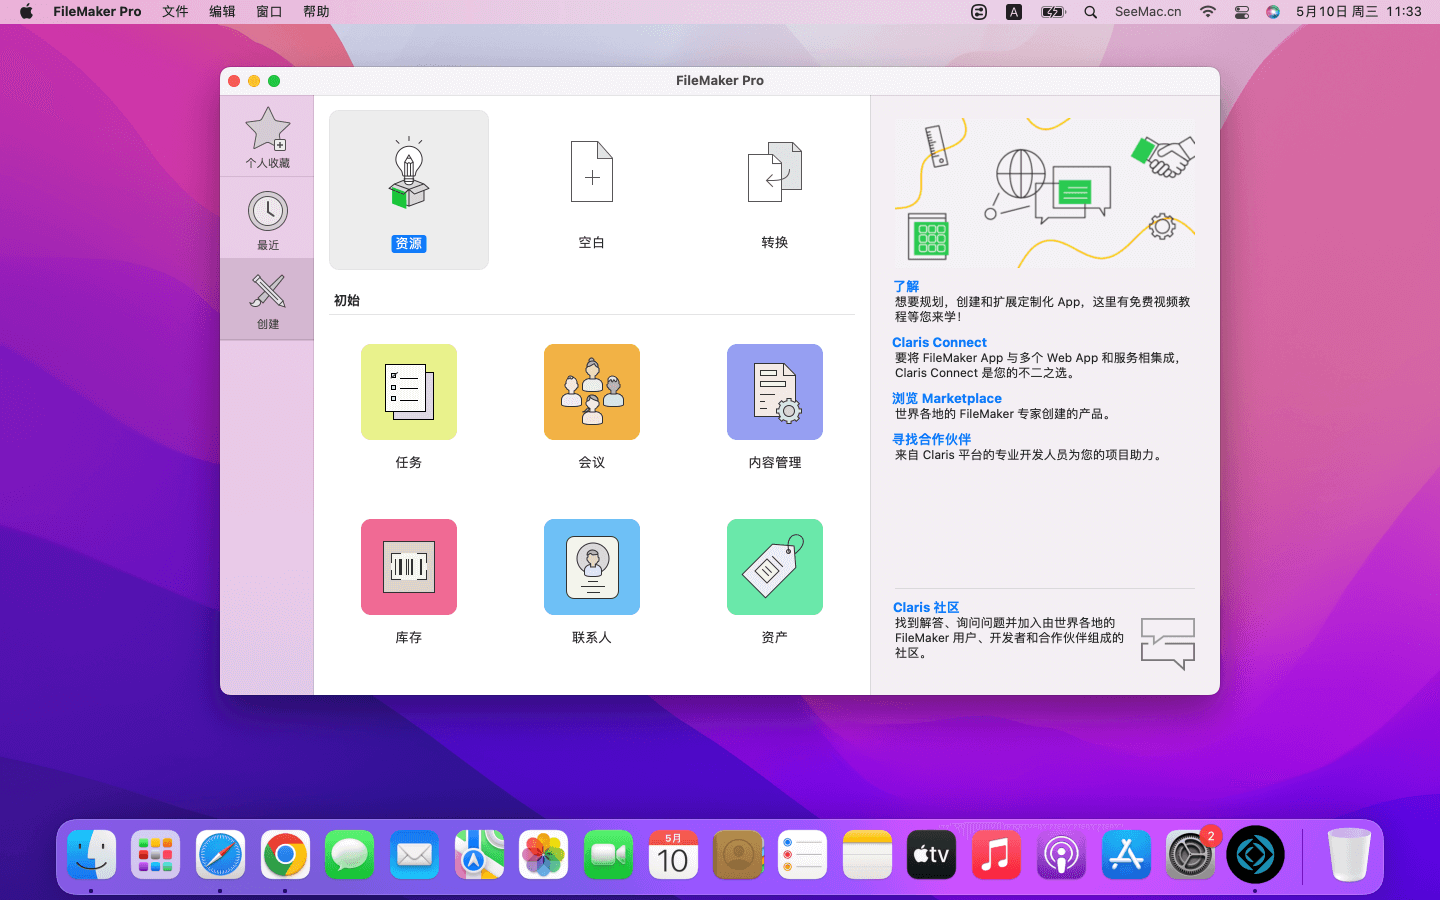Open Control Center from menu bar
Image resolution: width=1440 pixels, height=900 pixels.
coord(1241,12)
